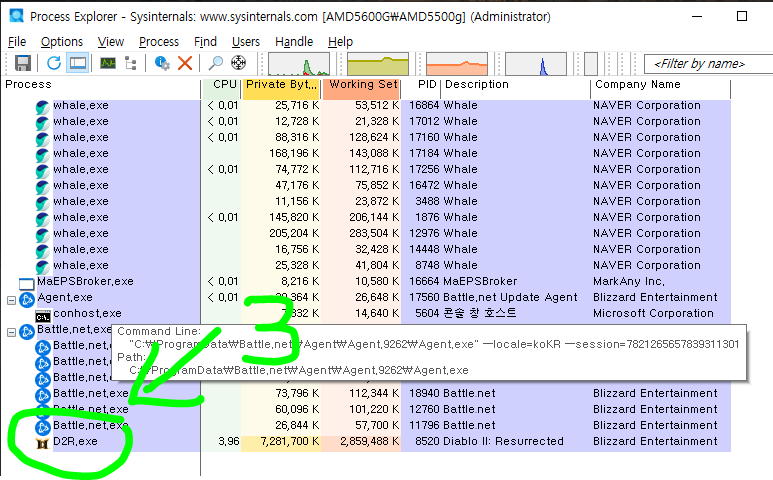Image resolution: width=773 pixels, height=480 pixels.
Task: Click whale icon of PID 3488 row
Action: click(42, 203)
